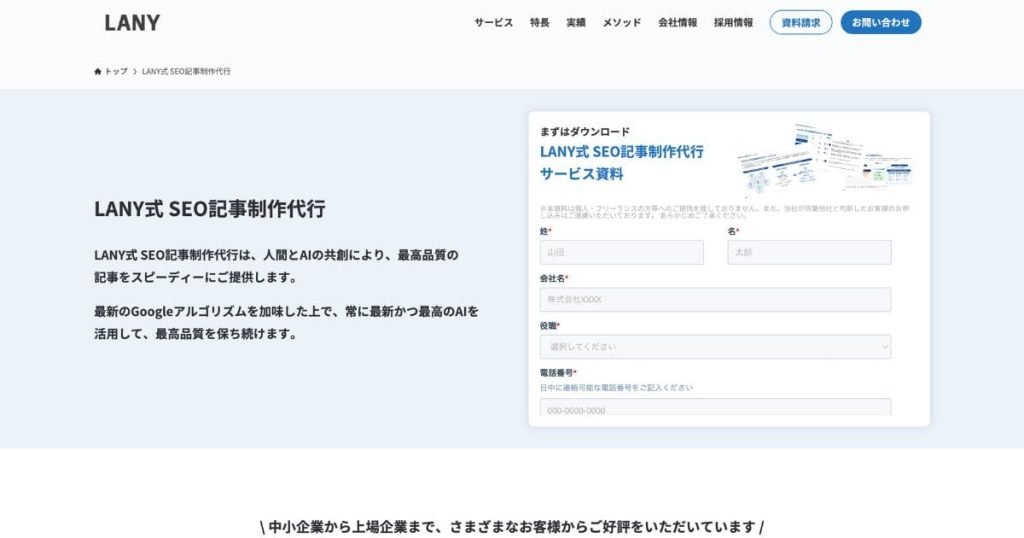Click the home icon in breadcrumb

(x=98, y=71)
